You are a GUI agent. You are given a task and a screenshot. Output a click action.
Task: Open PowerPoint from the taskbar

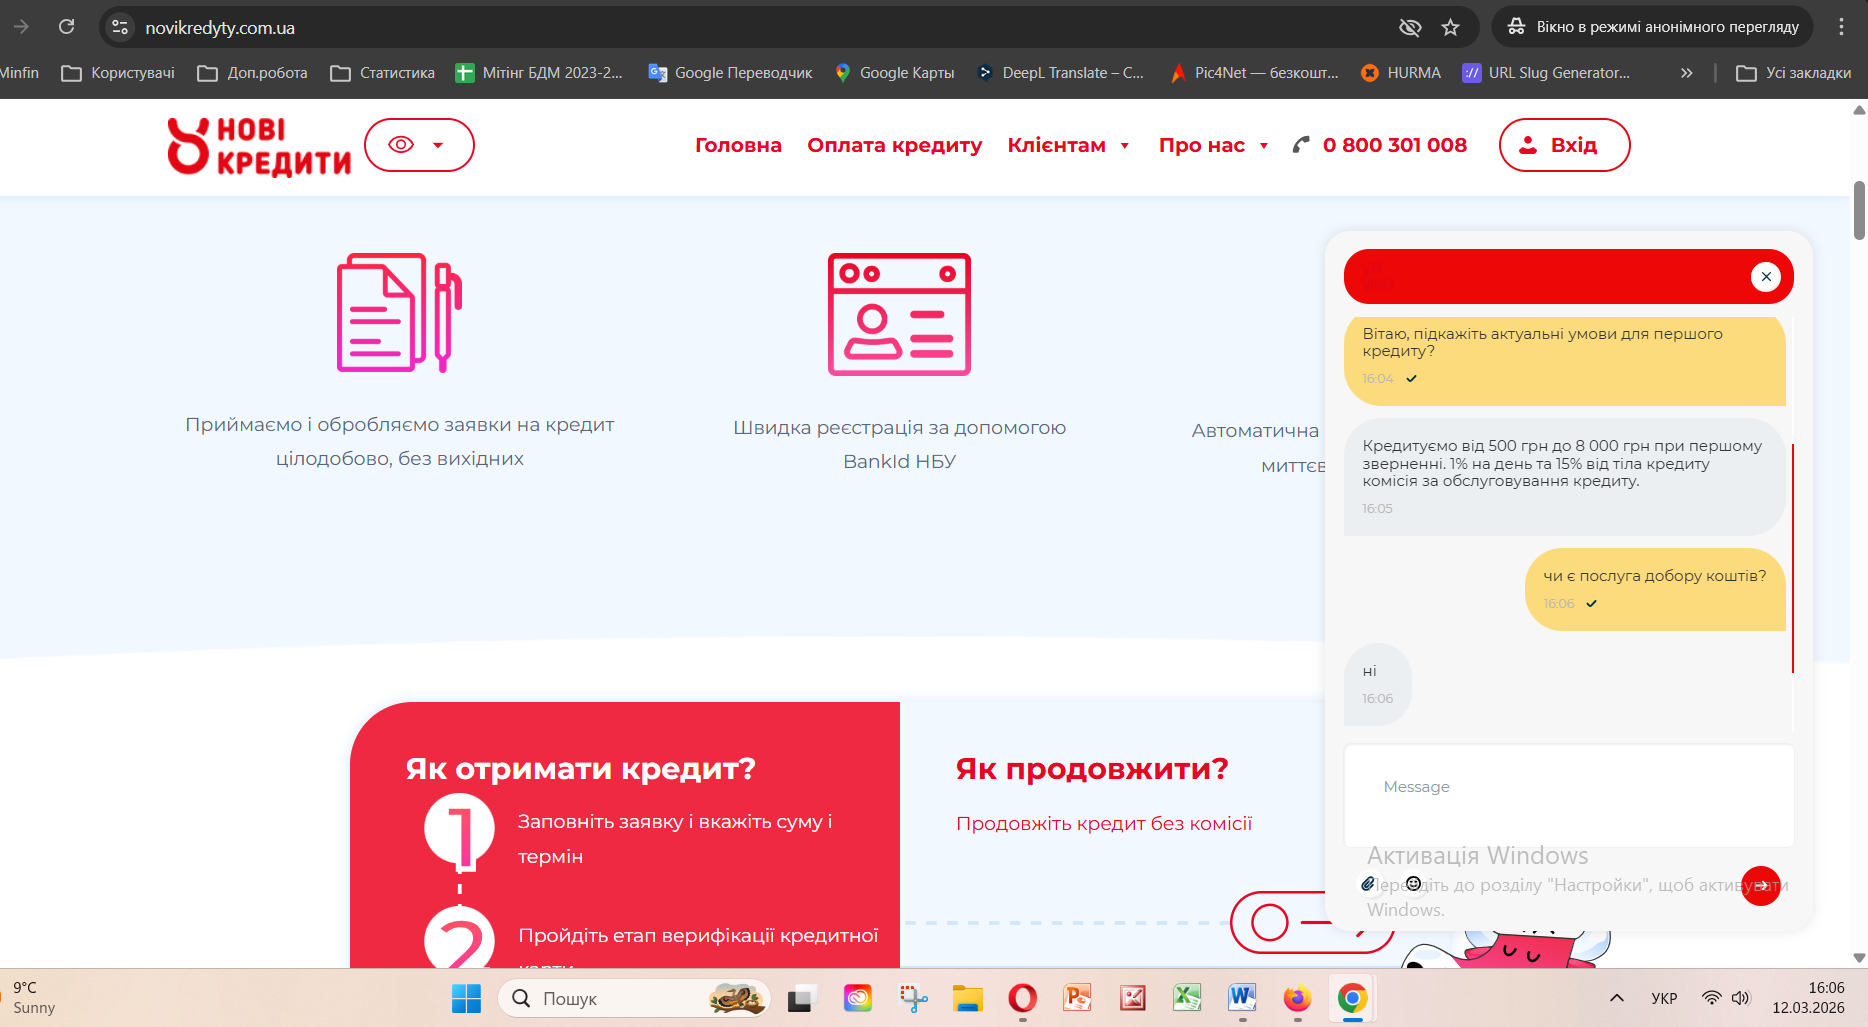point(1077,998)
